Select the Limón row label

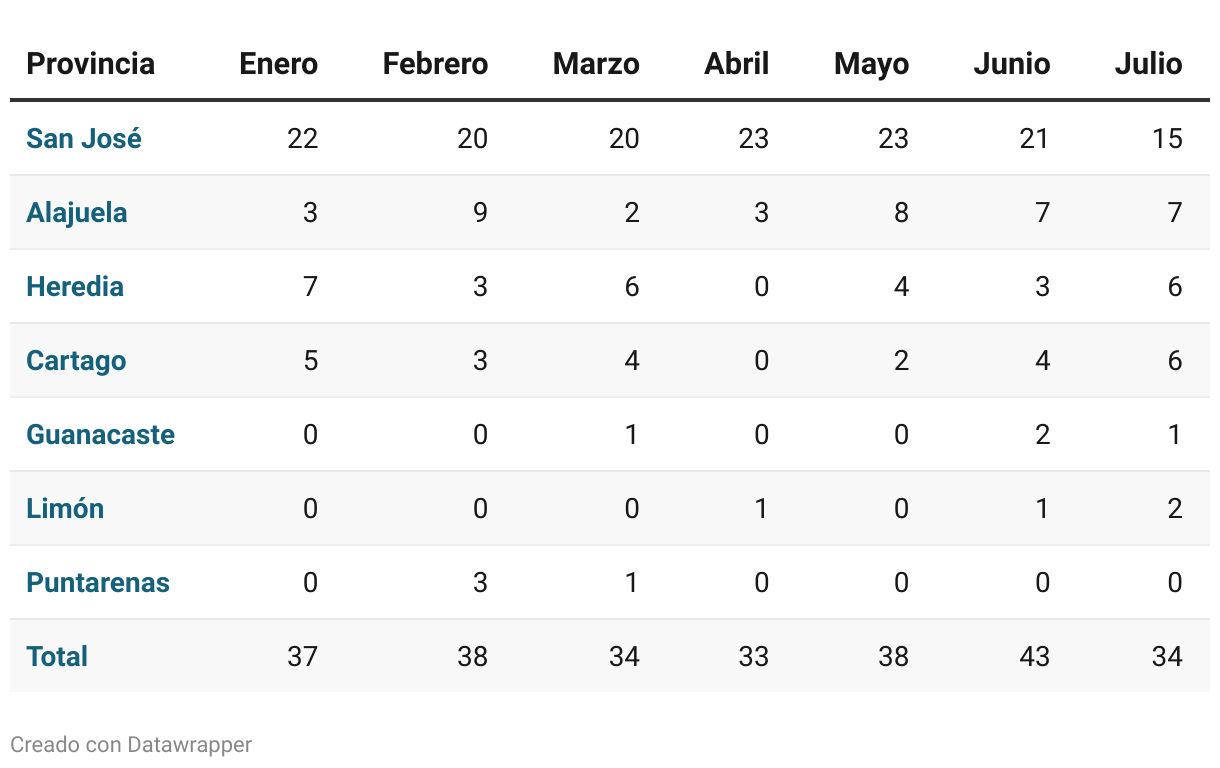[65, 508]
